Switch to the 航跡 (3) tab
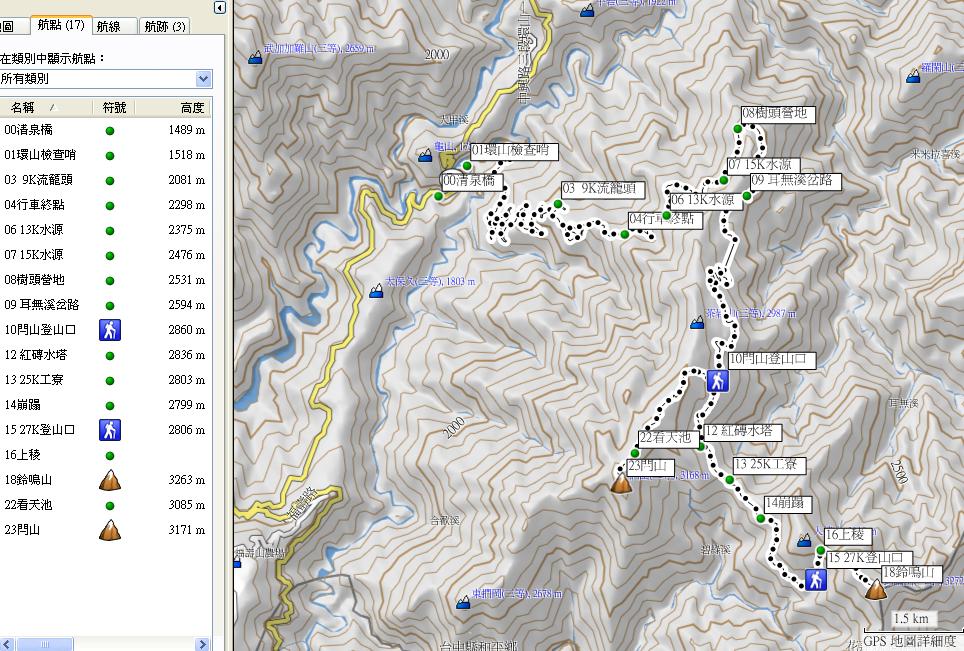This screenshot has height=651, width=964. (164, 26)
